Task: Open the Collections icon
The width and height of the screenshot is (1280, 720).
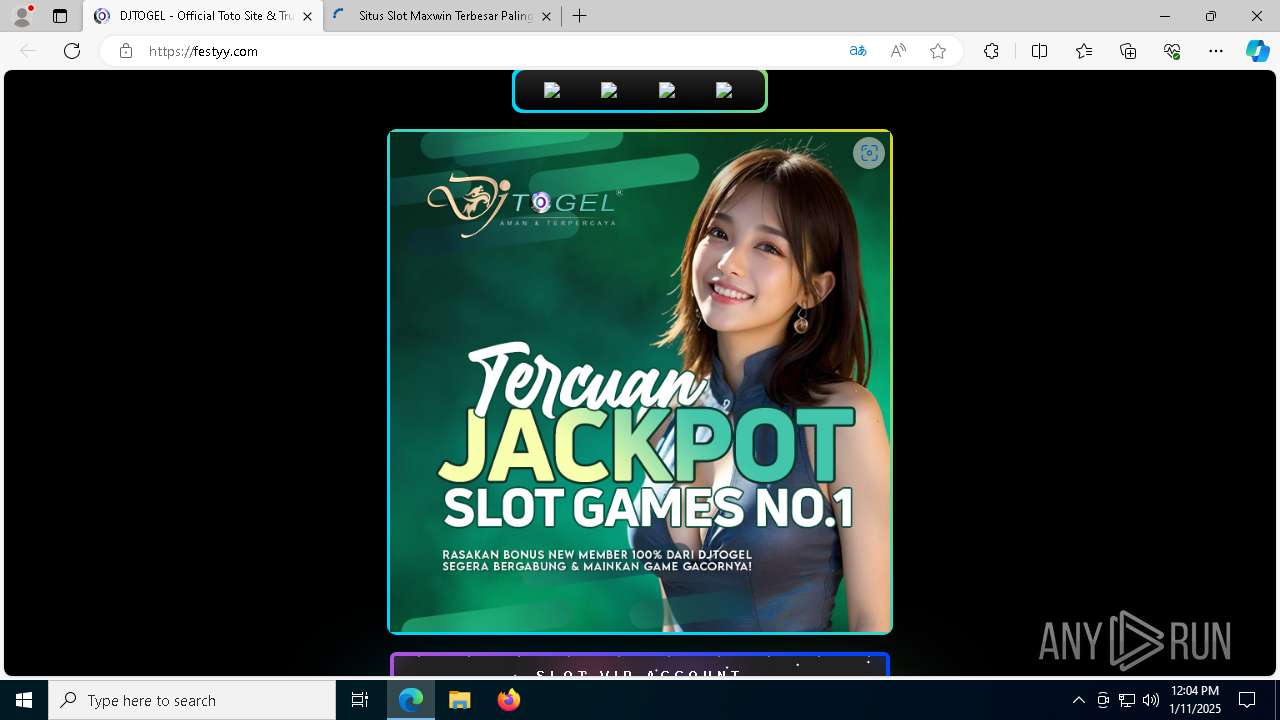Action: tap(1128, 51)
